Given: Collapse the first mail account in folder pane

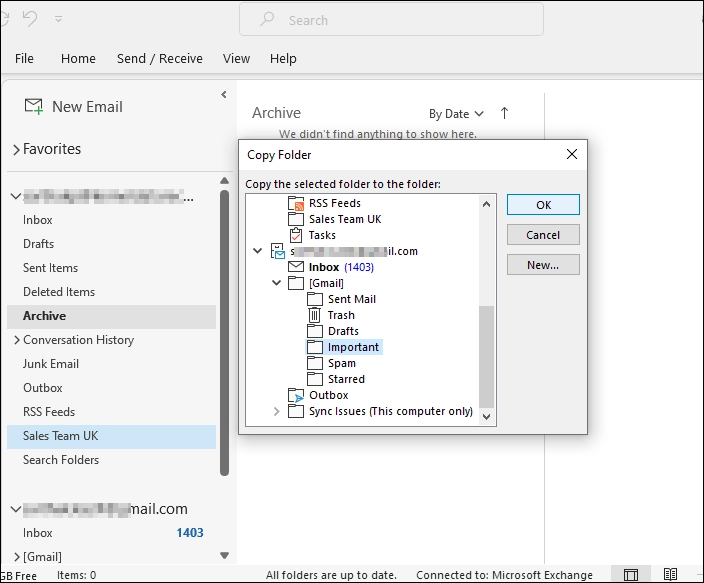Looking at the screenshot, I should (x=16, y=196).
